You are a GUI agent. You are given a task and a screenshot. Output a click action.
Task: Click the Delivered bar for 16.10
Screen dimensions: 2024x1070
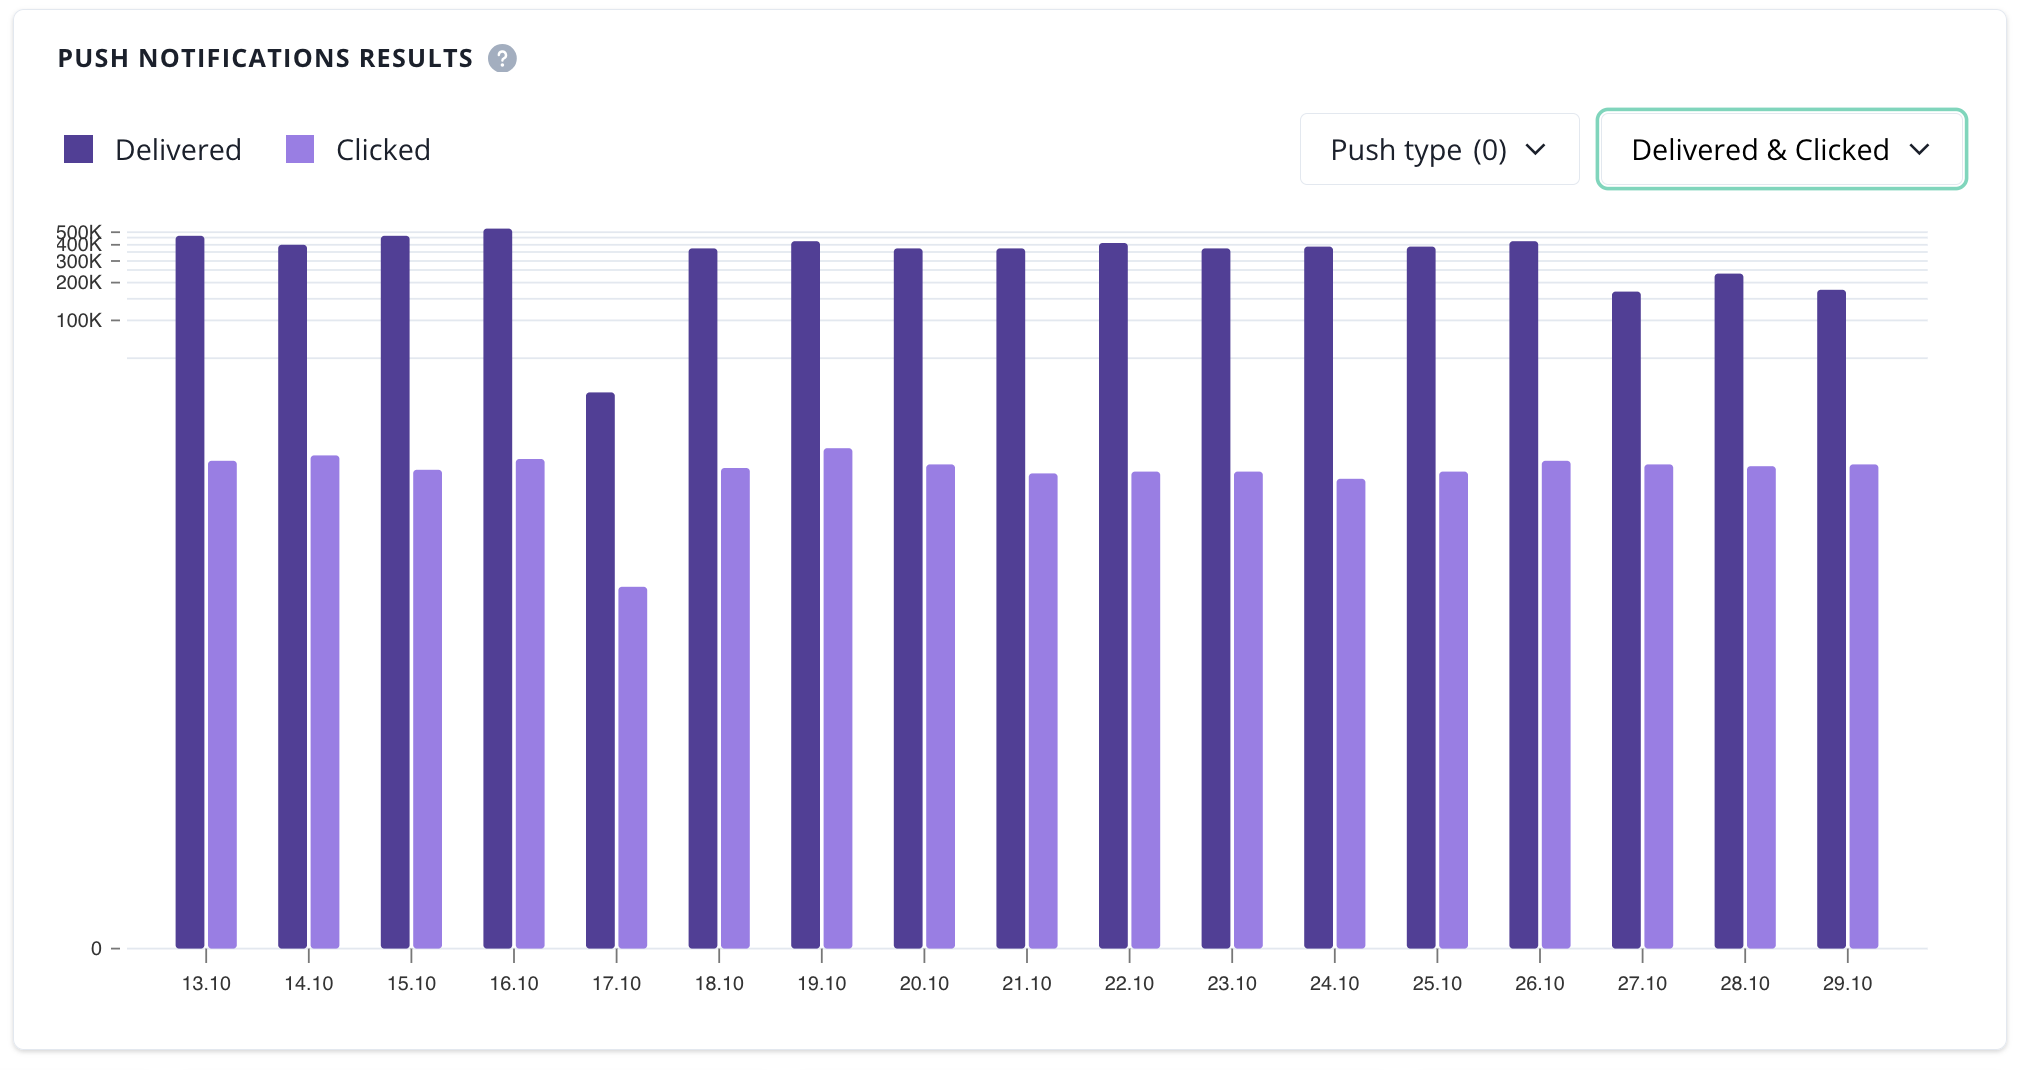coord(498,588)
